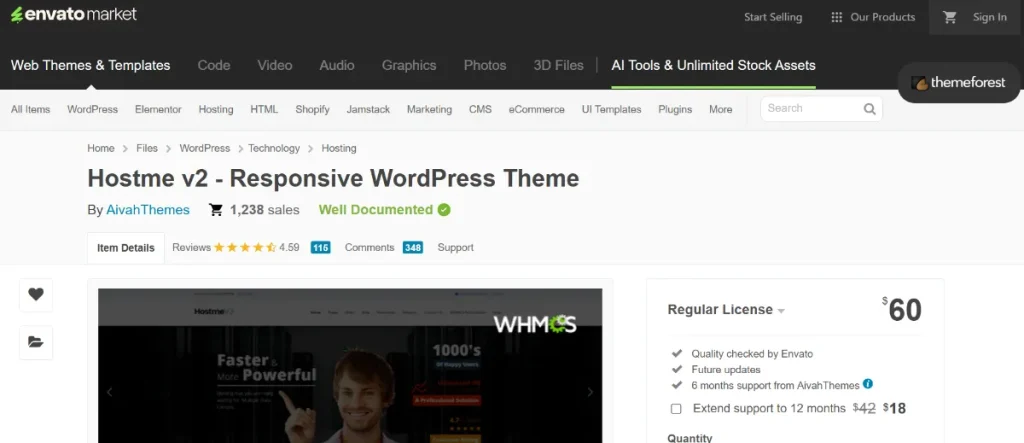Open the CMS category
Screen dimensions: 1024x443
click(480, 110)
